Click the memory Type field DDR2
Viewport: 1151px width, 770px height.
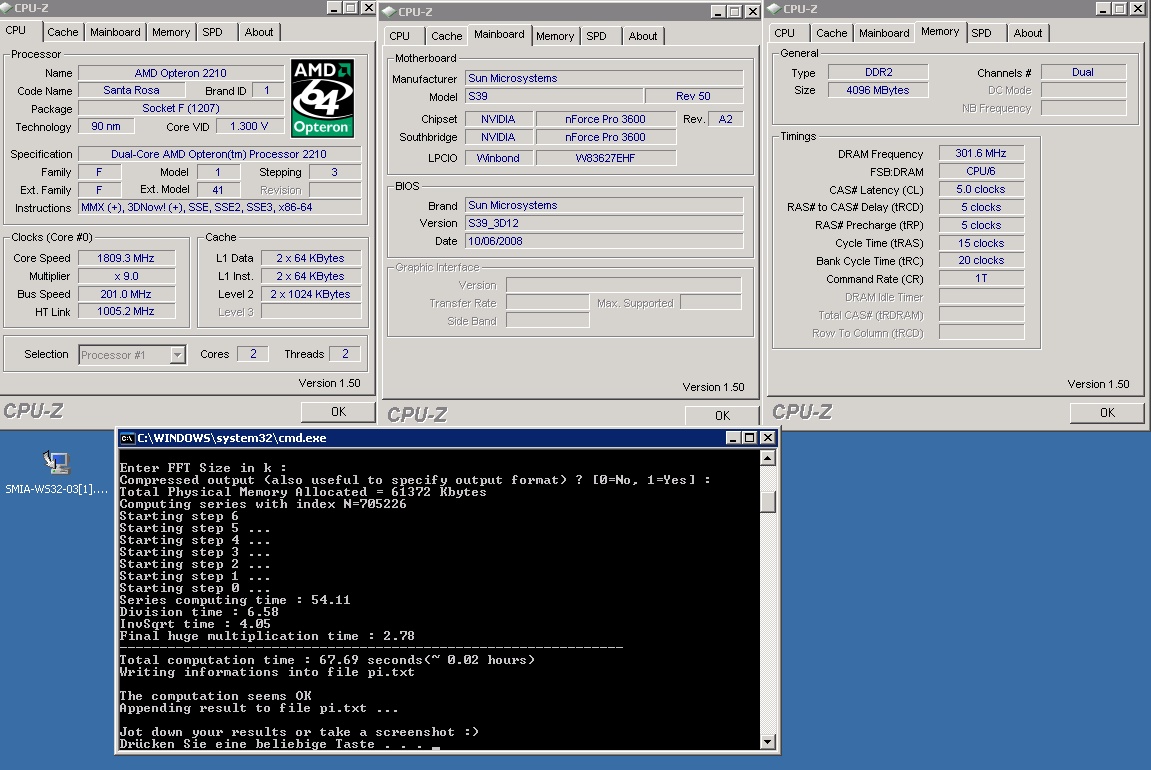click(x=878, y=72)
